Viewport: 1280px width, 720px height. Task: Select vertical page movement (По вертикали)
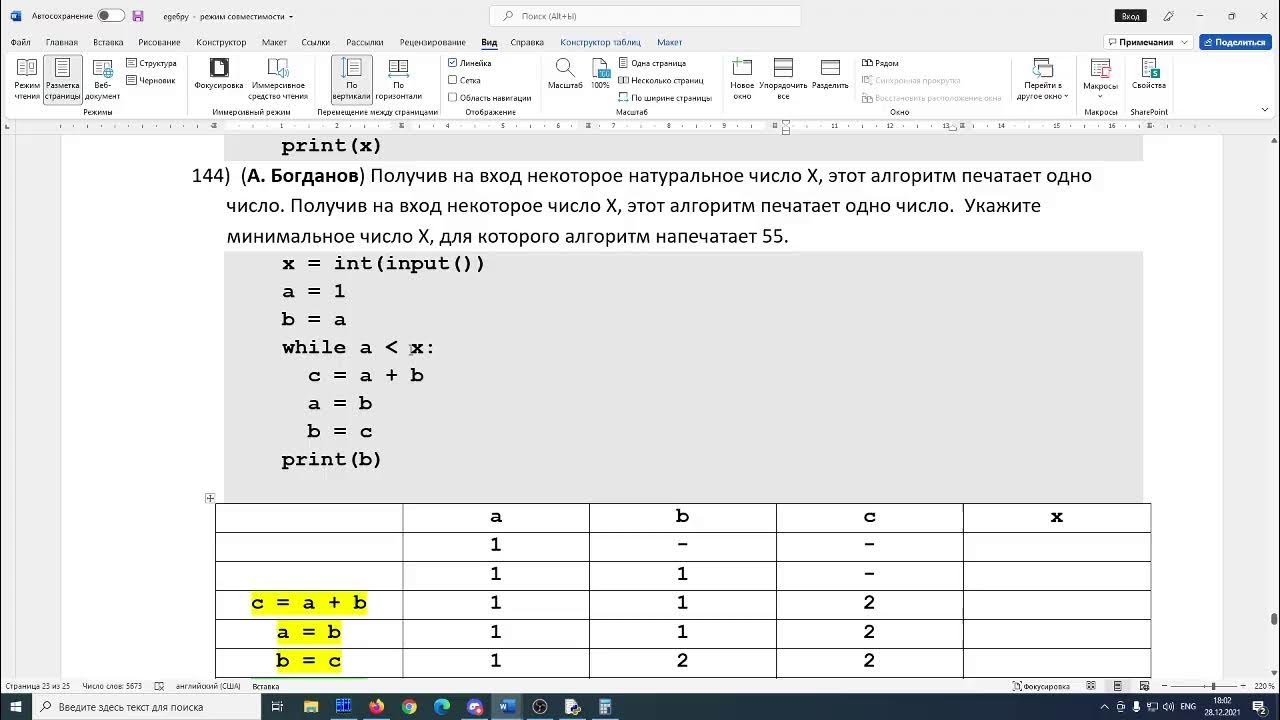click(x=352, y=79)
